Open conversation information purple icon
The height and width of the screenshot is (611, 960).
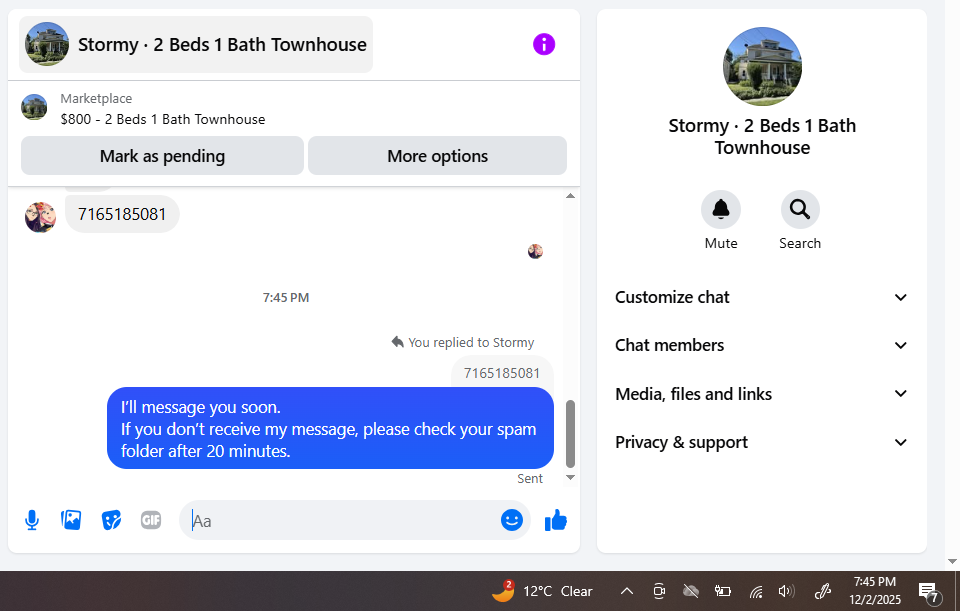tap(544, 44)
